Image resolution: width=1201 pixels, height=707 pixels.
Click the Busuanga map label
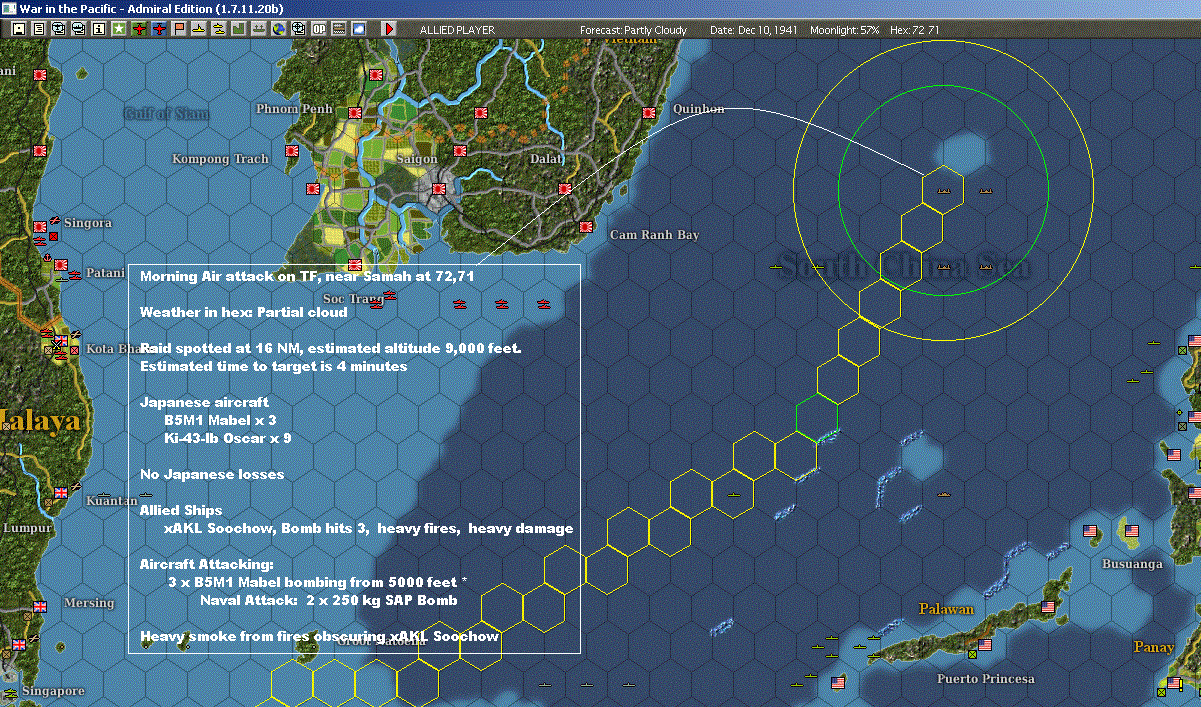1132,564
